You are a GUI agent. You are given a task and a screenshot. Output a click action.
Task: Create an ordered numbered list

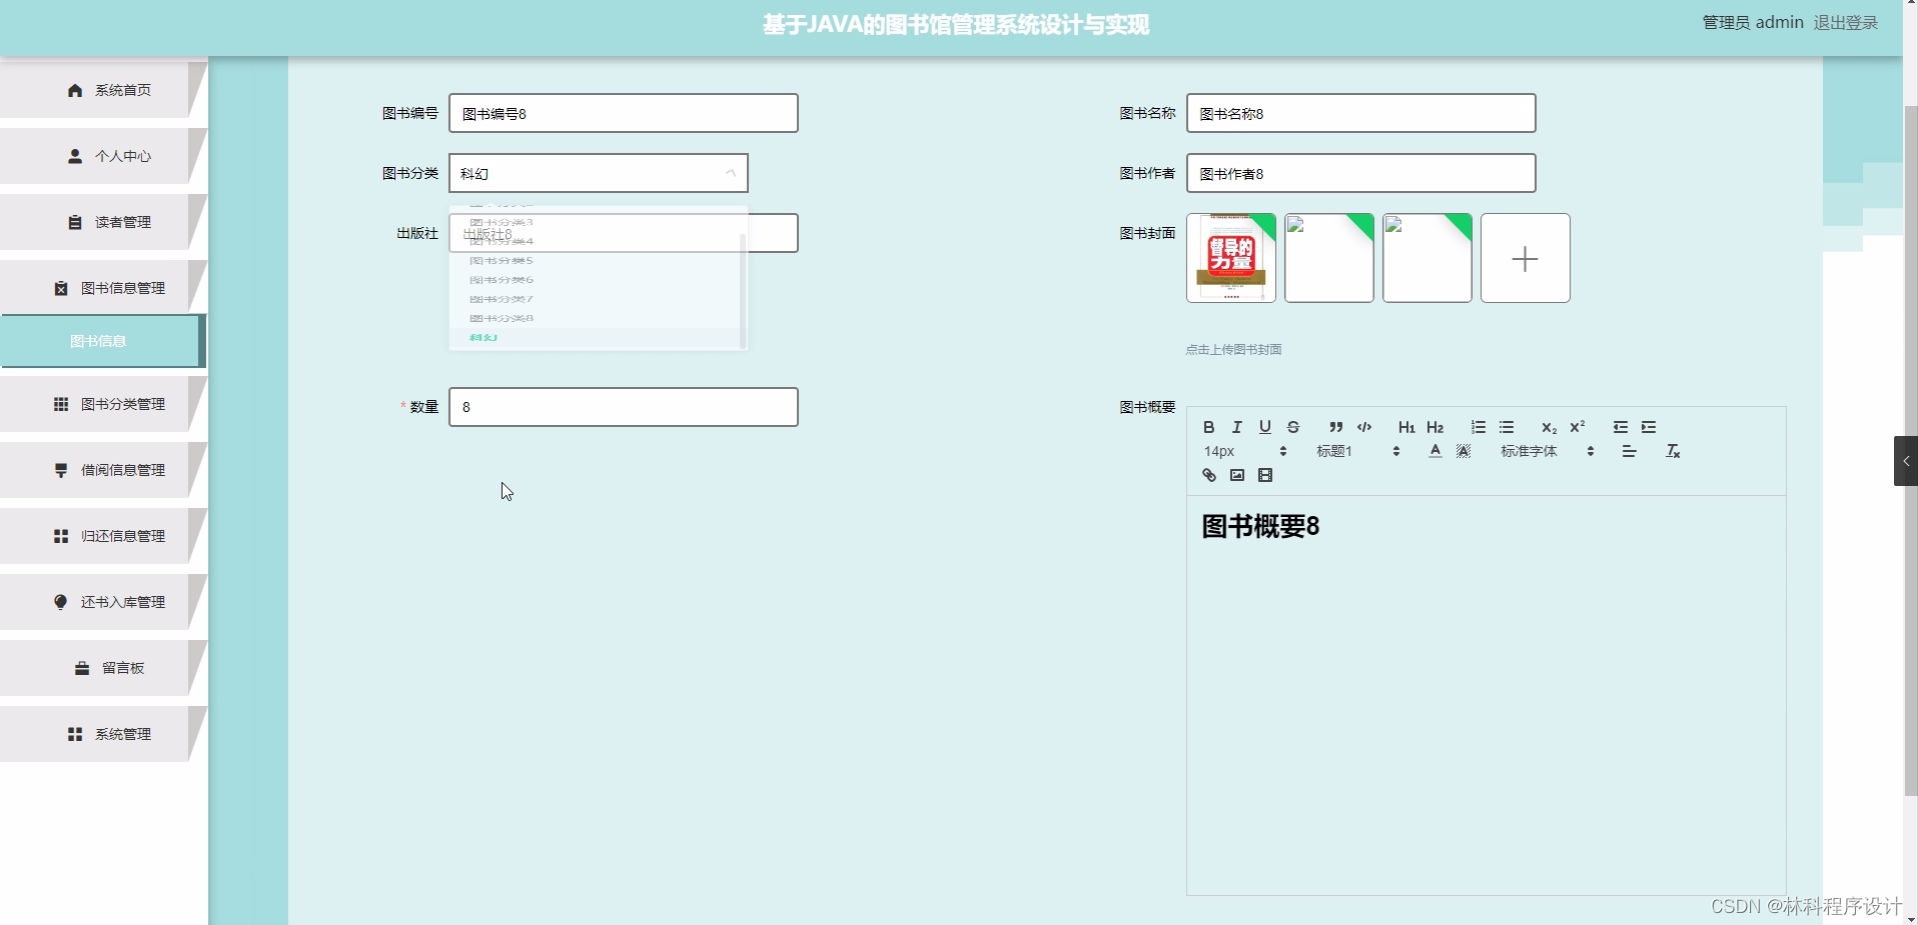tap(1478, 427)
